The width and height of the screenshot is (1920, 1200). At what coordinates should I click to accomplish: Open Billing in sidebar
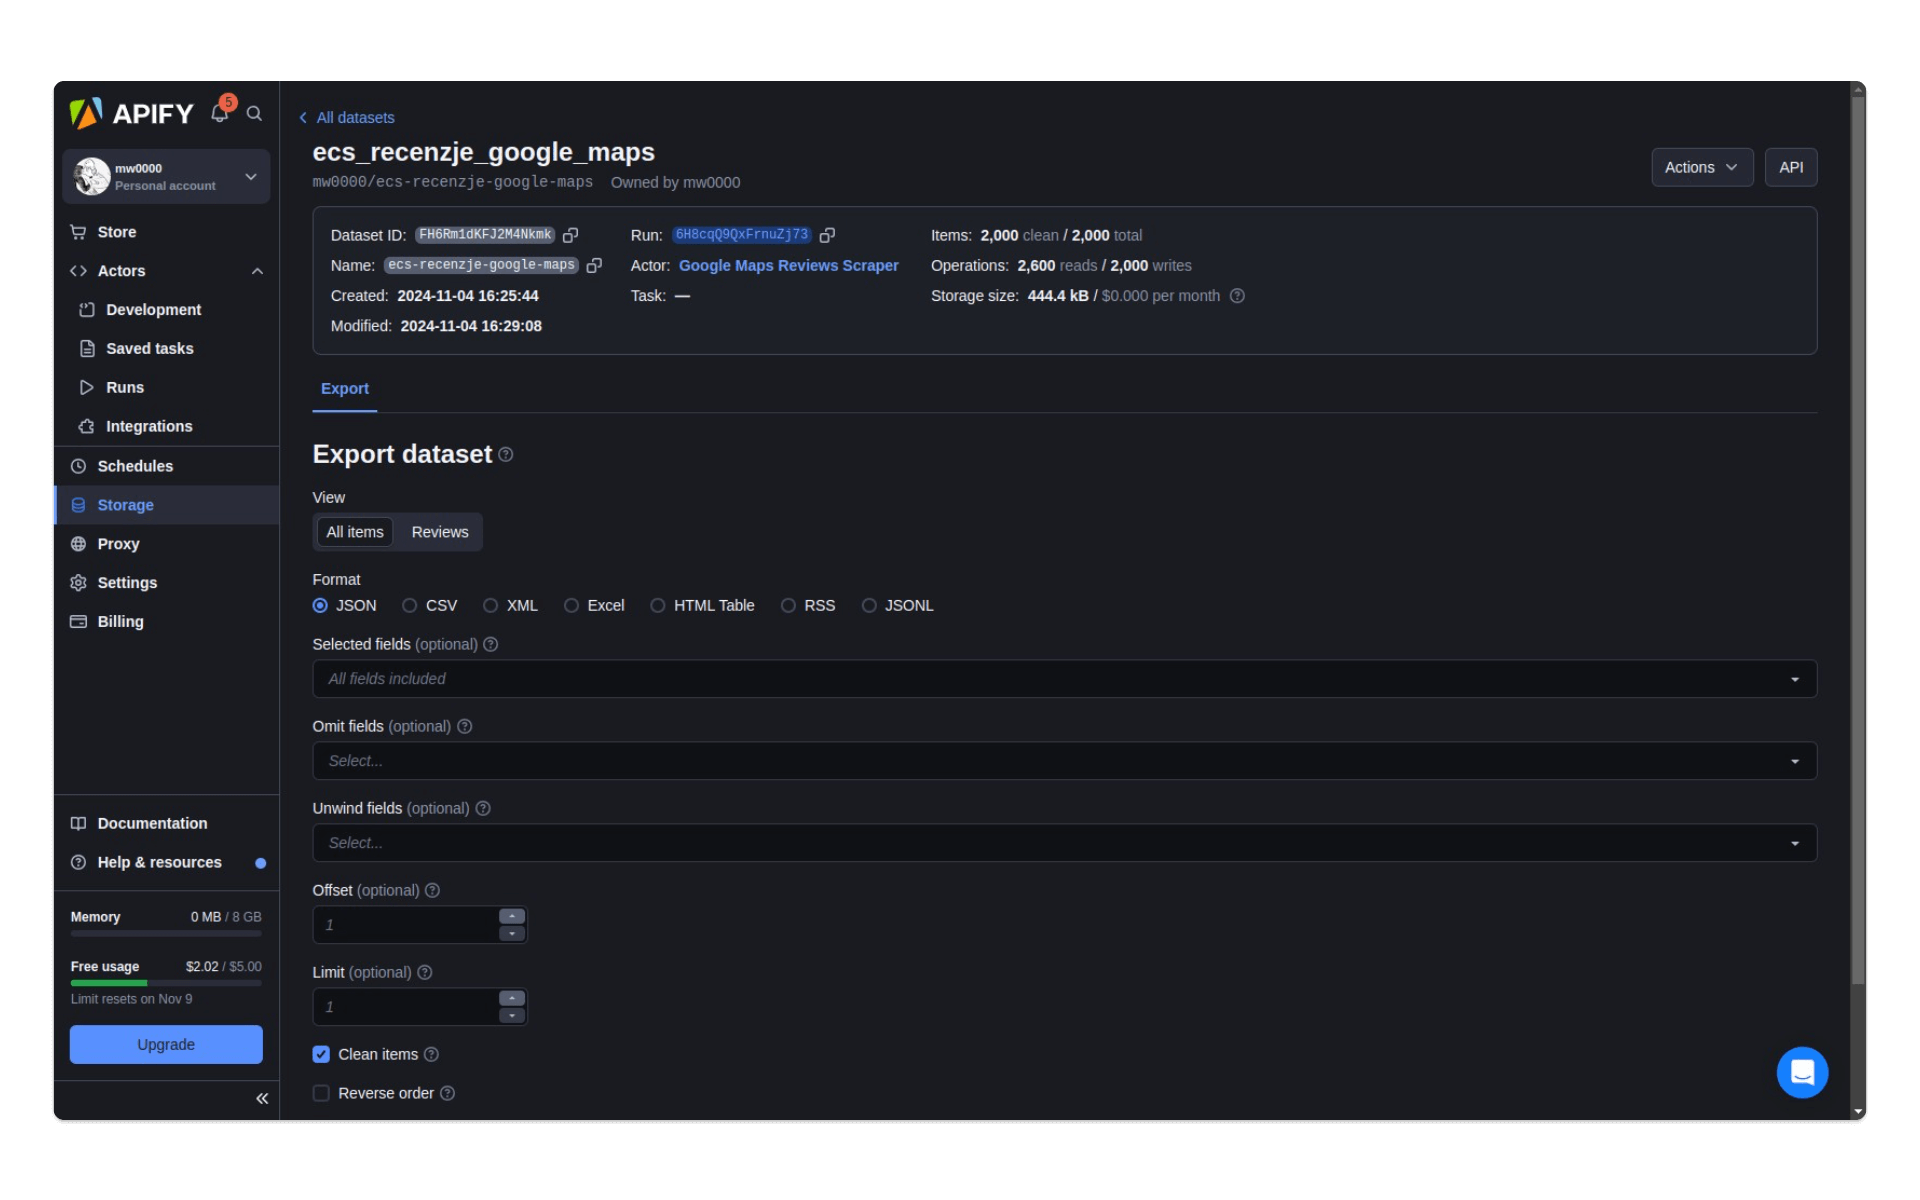pos(166,622)
